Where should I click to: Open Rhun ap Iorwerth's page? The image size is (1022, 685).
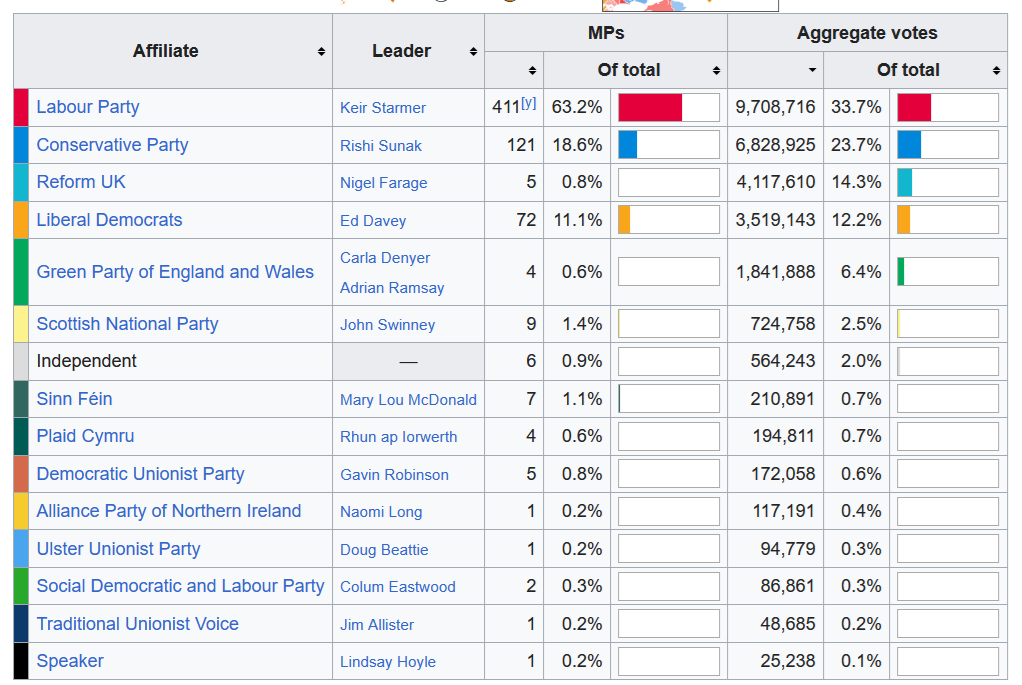(x=398, y=437)
